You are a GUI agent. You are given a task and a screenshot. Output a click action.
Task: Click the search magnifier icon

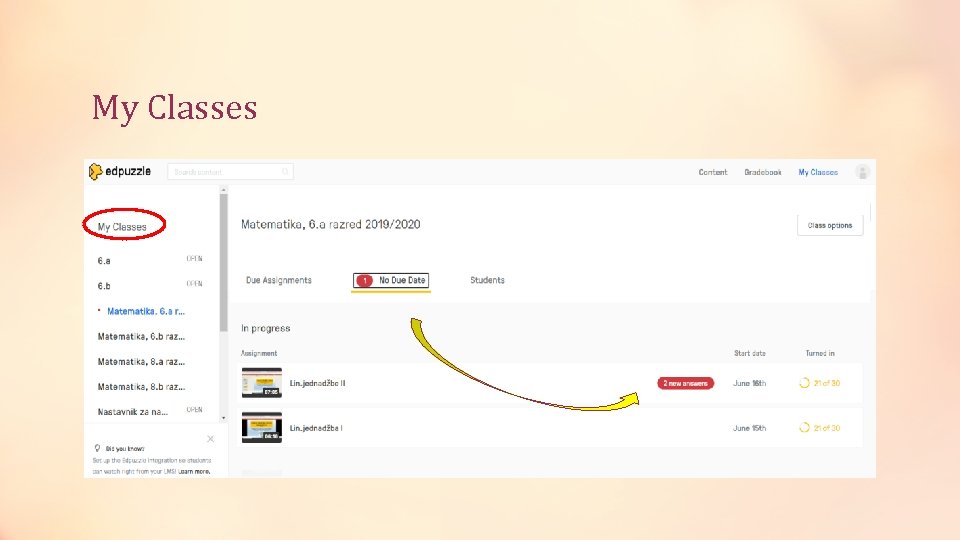pyautogui.click(x=285, y=172)
